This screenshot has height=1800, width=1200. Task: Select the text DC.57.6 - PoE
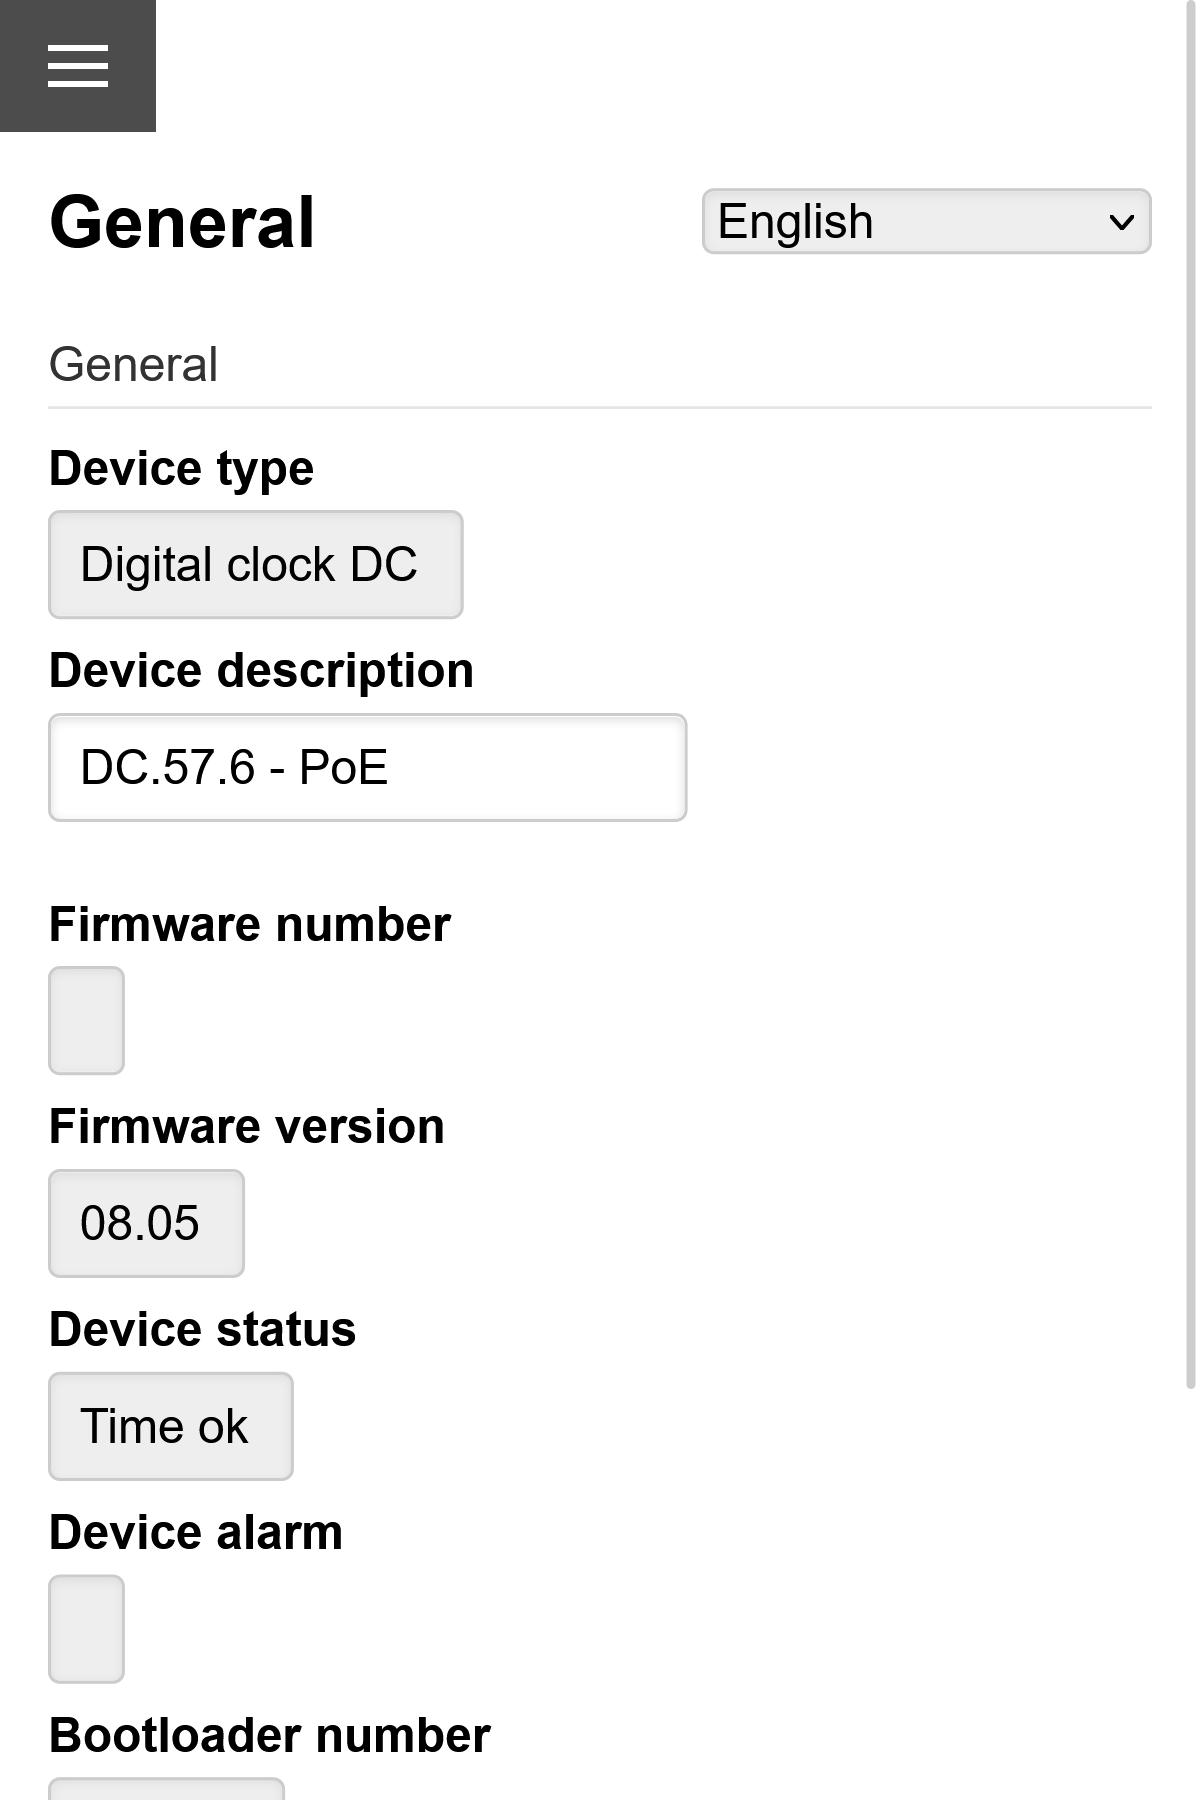(x=235, y=767)
